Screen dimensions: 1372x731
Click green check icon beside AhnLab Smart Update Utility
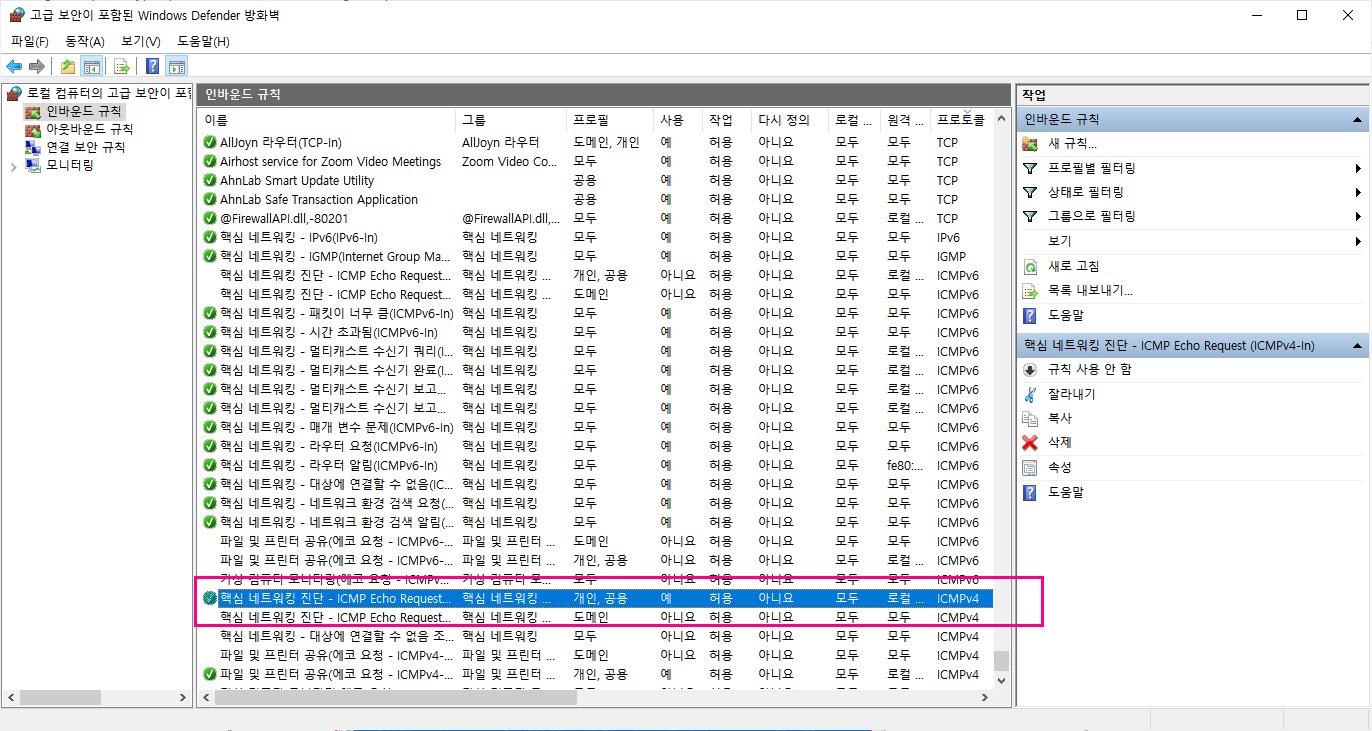click(209, 180)
